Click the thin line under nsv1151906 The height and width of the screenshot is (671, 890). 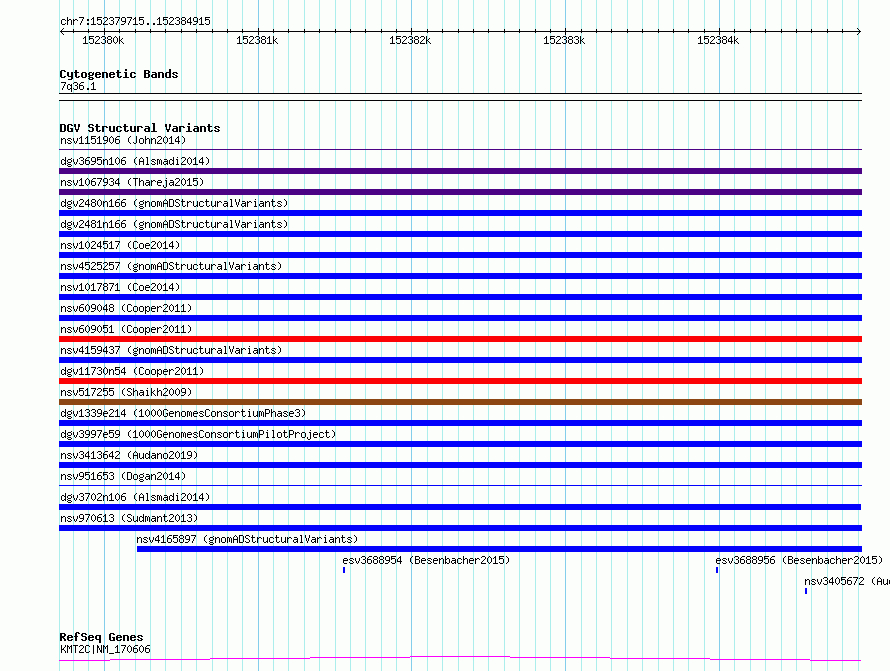[x=460, y=149]
